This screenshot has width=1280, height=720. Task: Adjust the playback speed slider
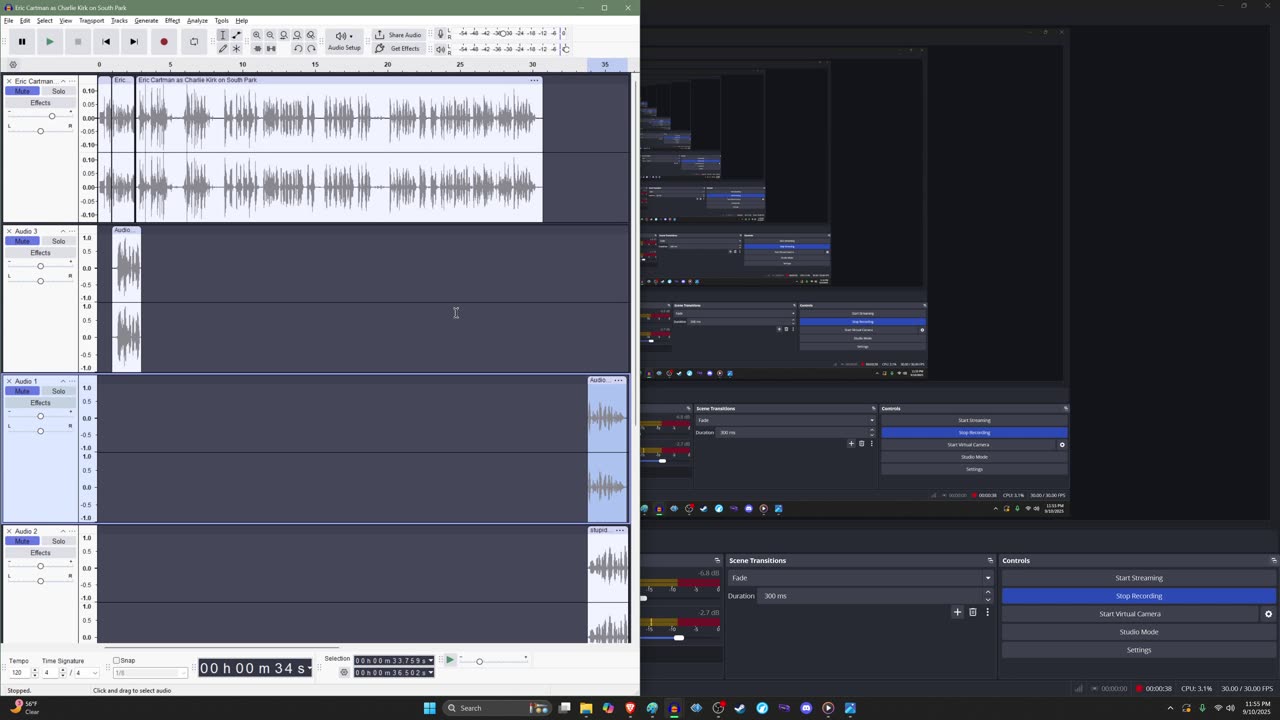tap(492, 661)
